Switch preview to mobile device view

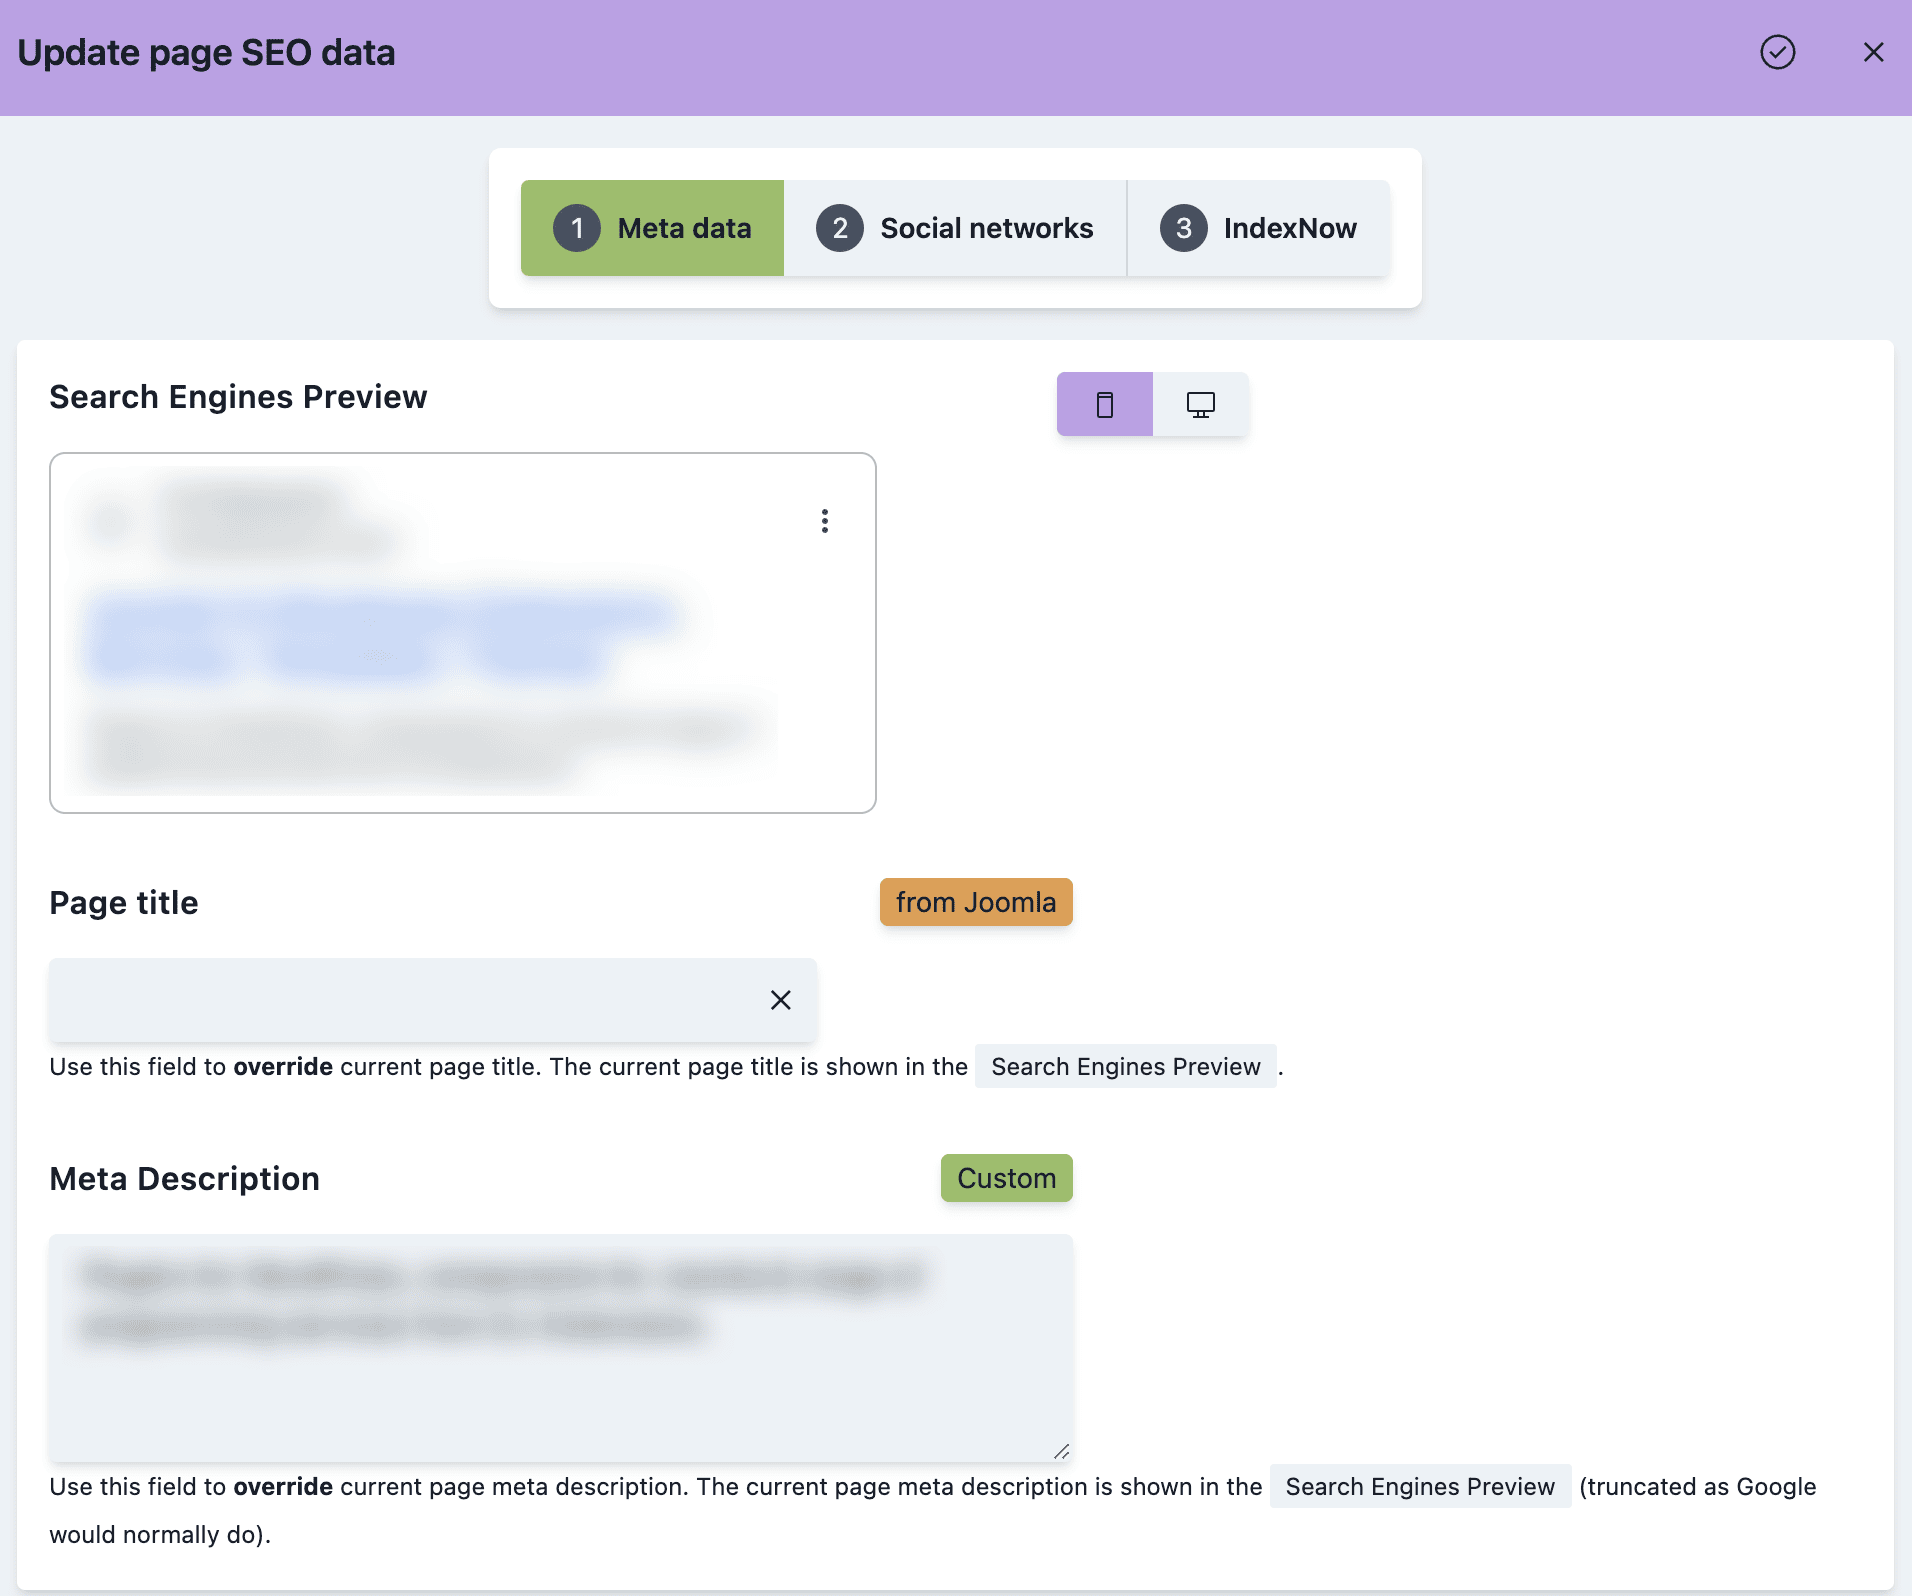tap(1104, 404)
